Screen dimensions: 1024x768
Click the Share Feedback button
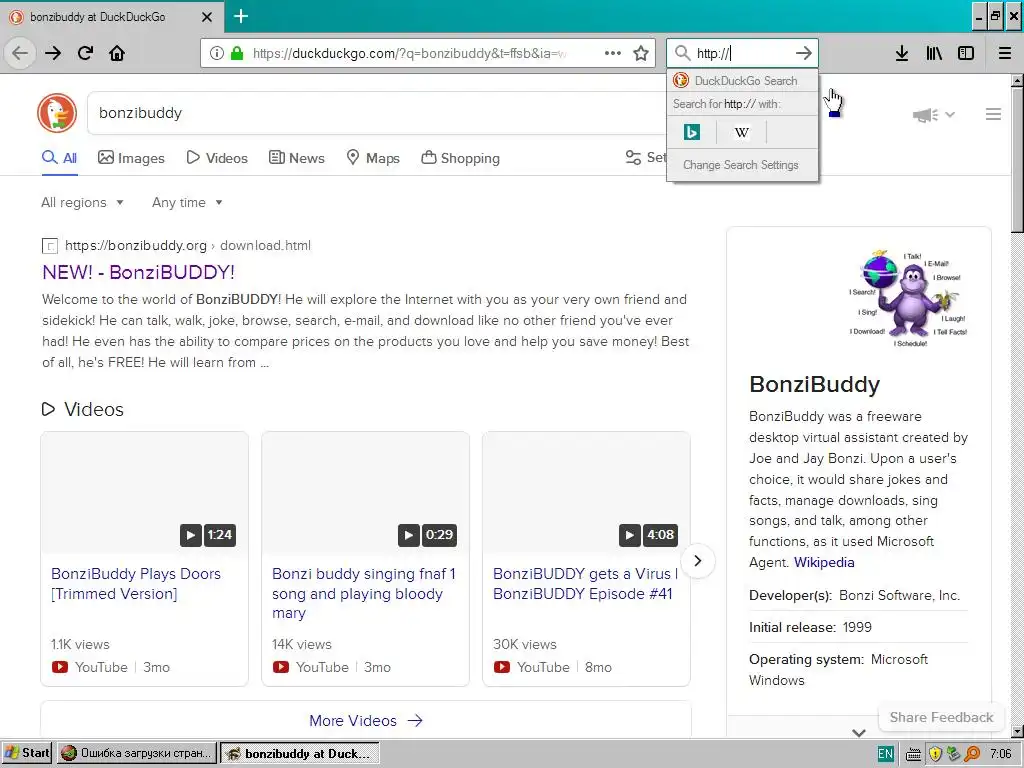(x=941, y=717)
